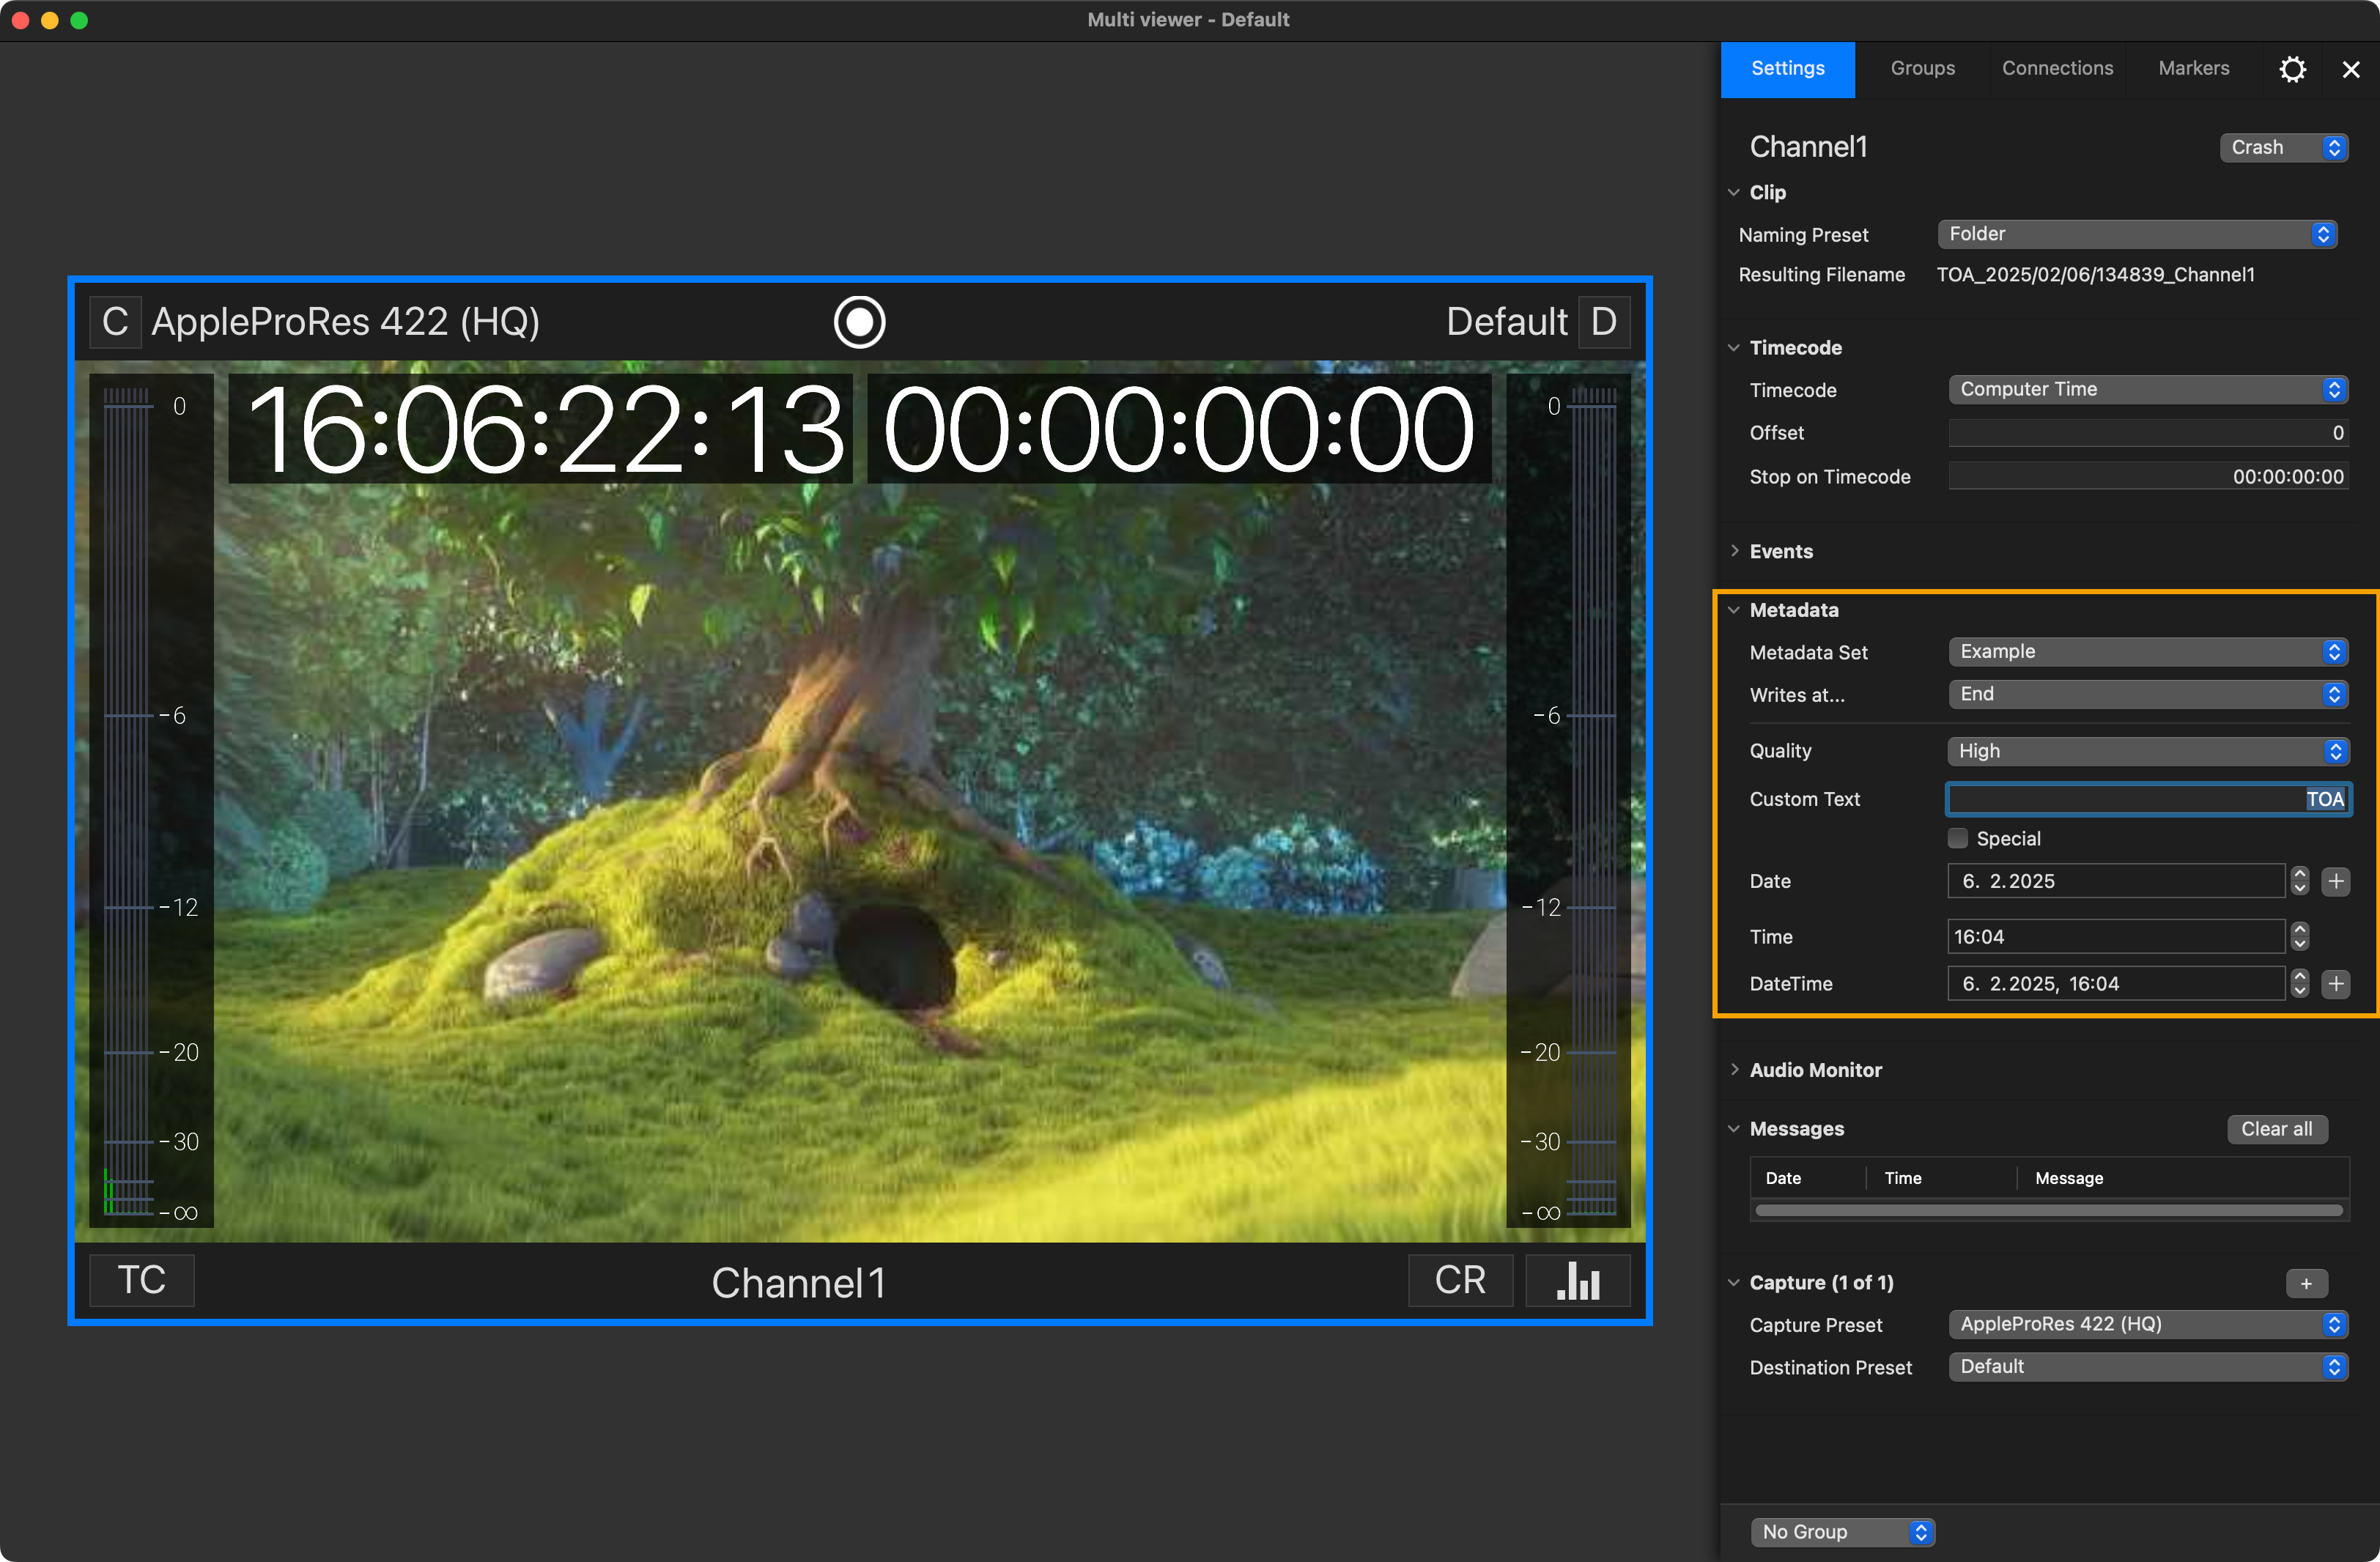Expand the Audio Monitor section
Viewport: 2380px width, 1562px height.
1734,1070
